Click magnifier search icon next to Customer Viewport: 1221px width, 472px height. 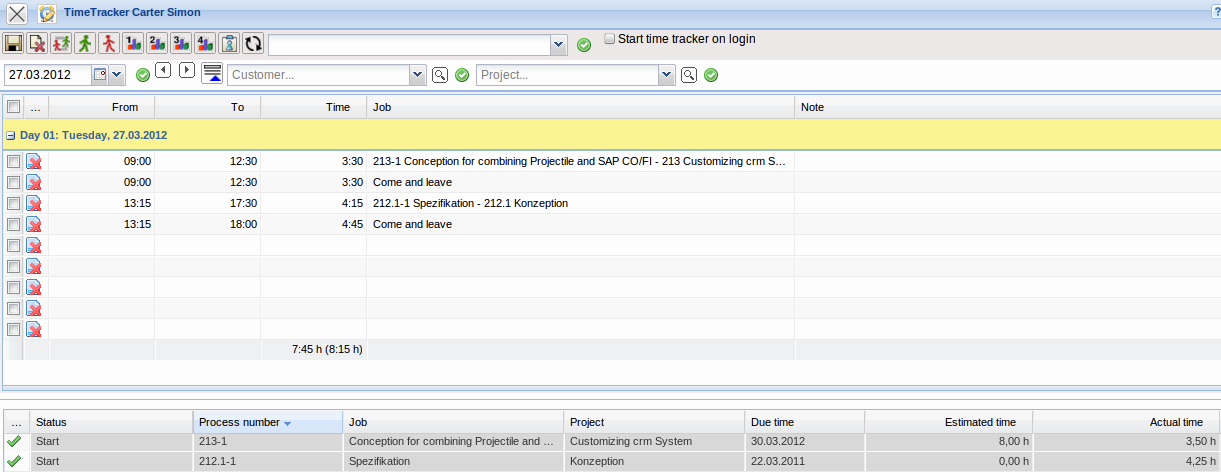coord(439,75)
